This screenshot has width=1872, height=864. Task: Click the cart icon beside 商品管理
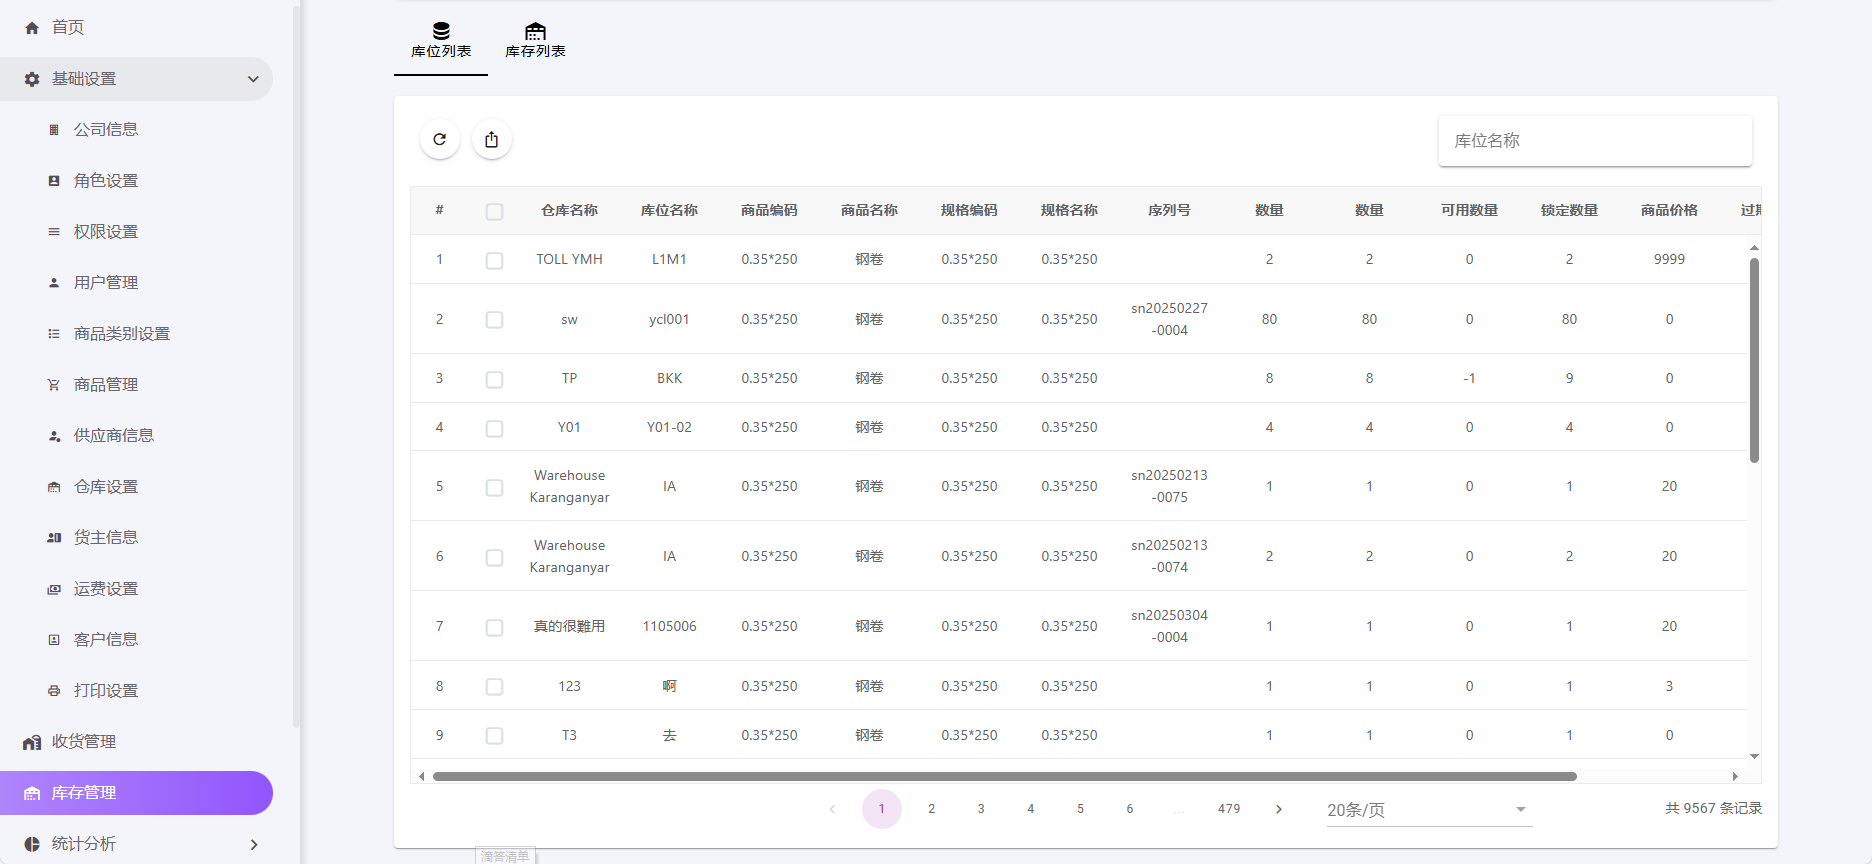point(54,385)
